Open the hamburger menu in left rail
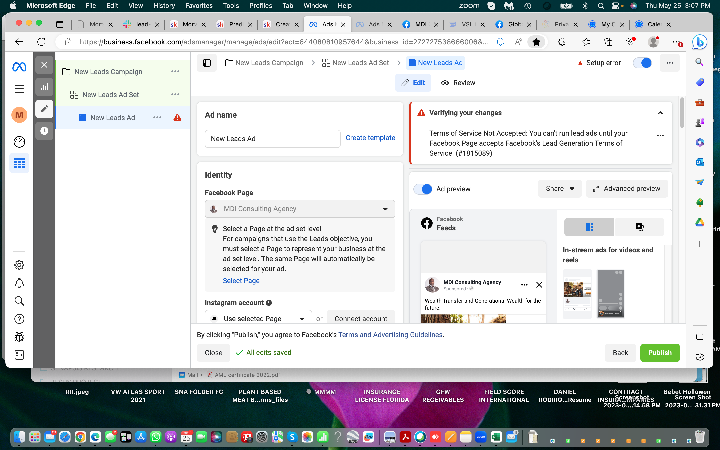Screen dimensions: 720x450 (x=19, y=89)
